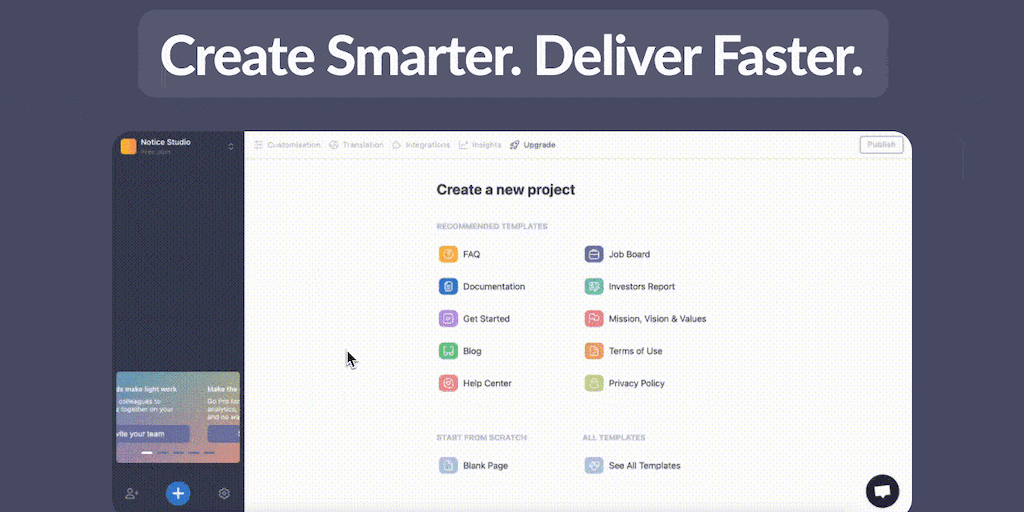
Task: Go to the Insights tab
Action: [x=480, y=145]
